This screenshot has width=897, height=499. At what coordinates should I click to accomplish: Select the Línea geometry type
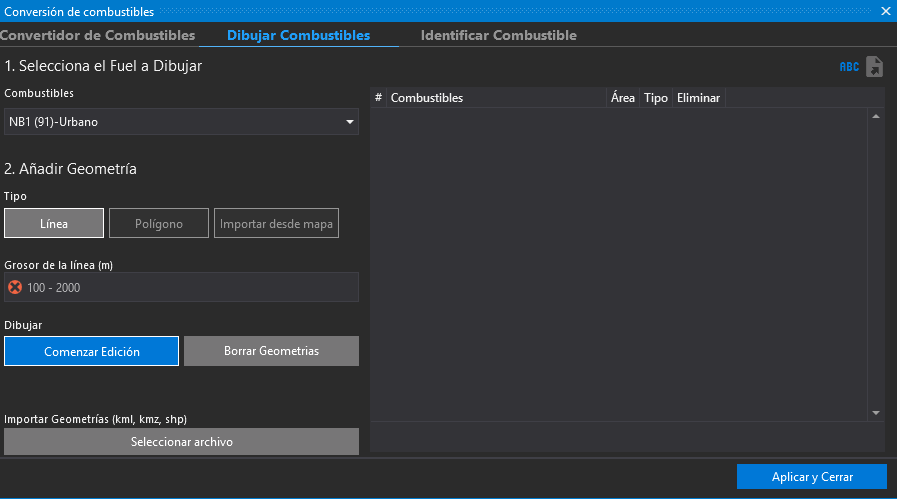coord(54,224)
